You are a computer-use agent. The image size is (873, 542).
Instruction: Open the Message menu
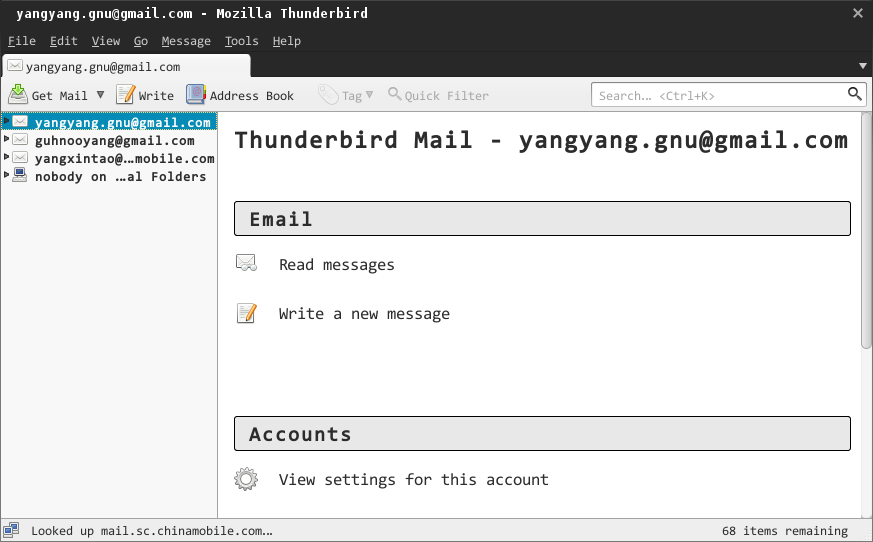[x=186, y=41]
